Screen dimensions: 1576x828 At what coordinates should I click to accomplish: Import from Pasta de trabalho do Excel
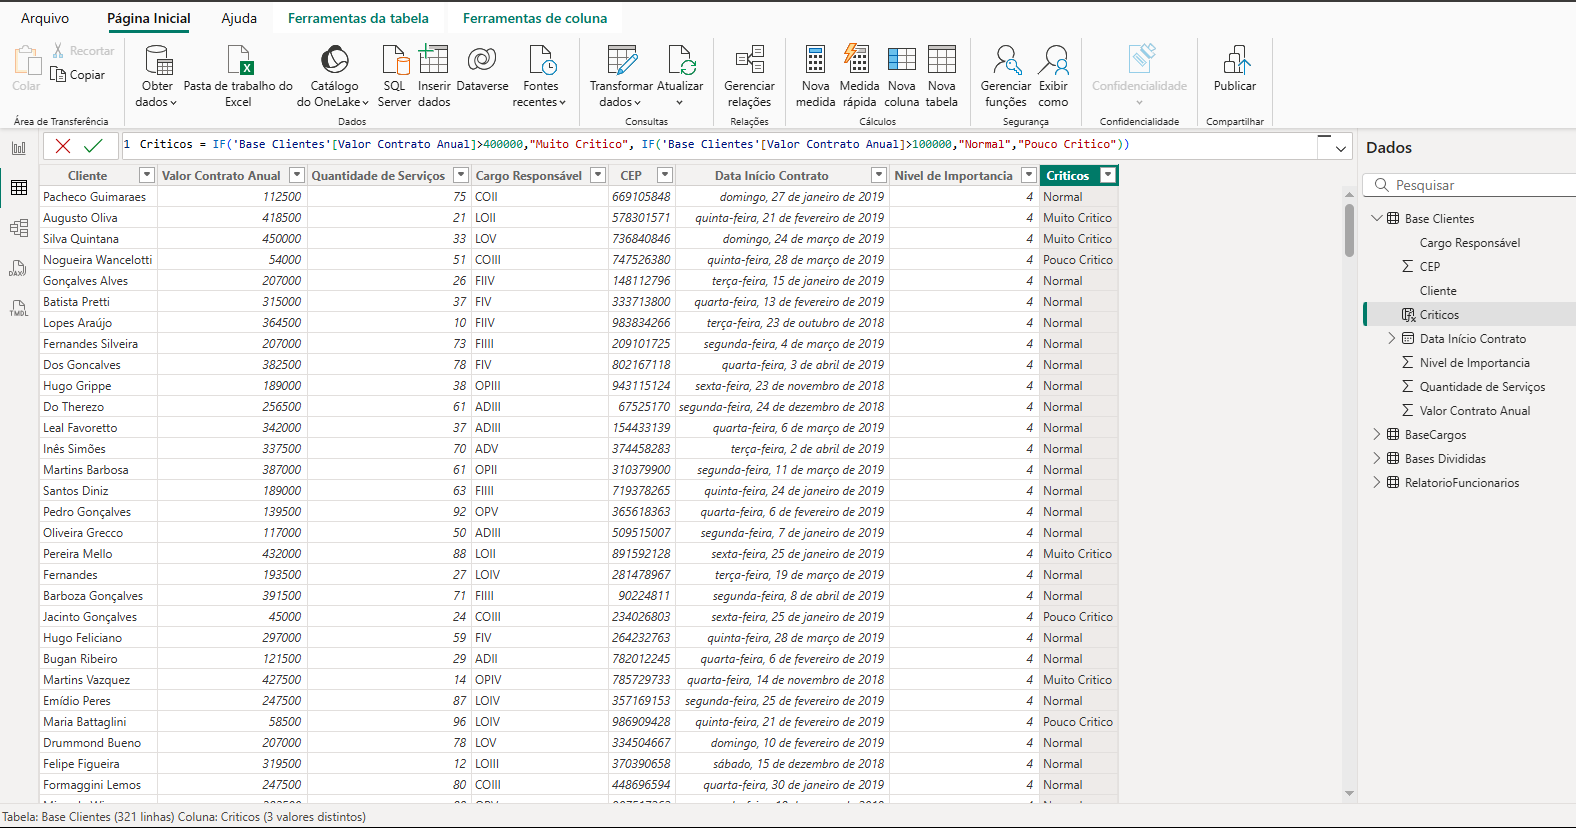(238, 76)
